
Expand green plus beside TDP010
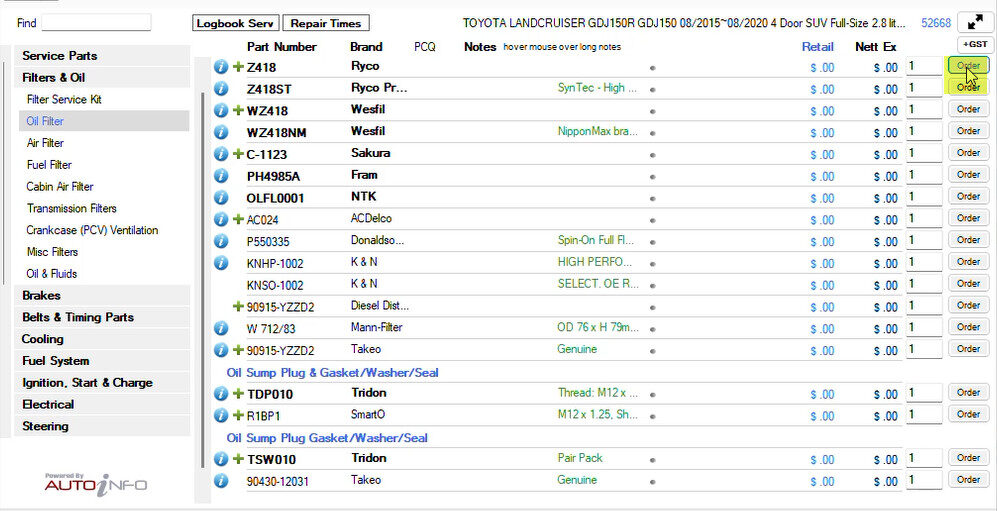pyautogui.click(x=238, y=394)
